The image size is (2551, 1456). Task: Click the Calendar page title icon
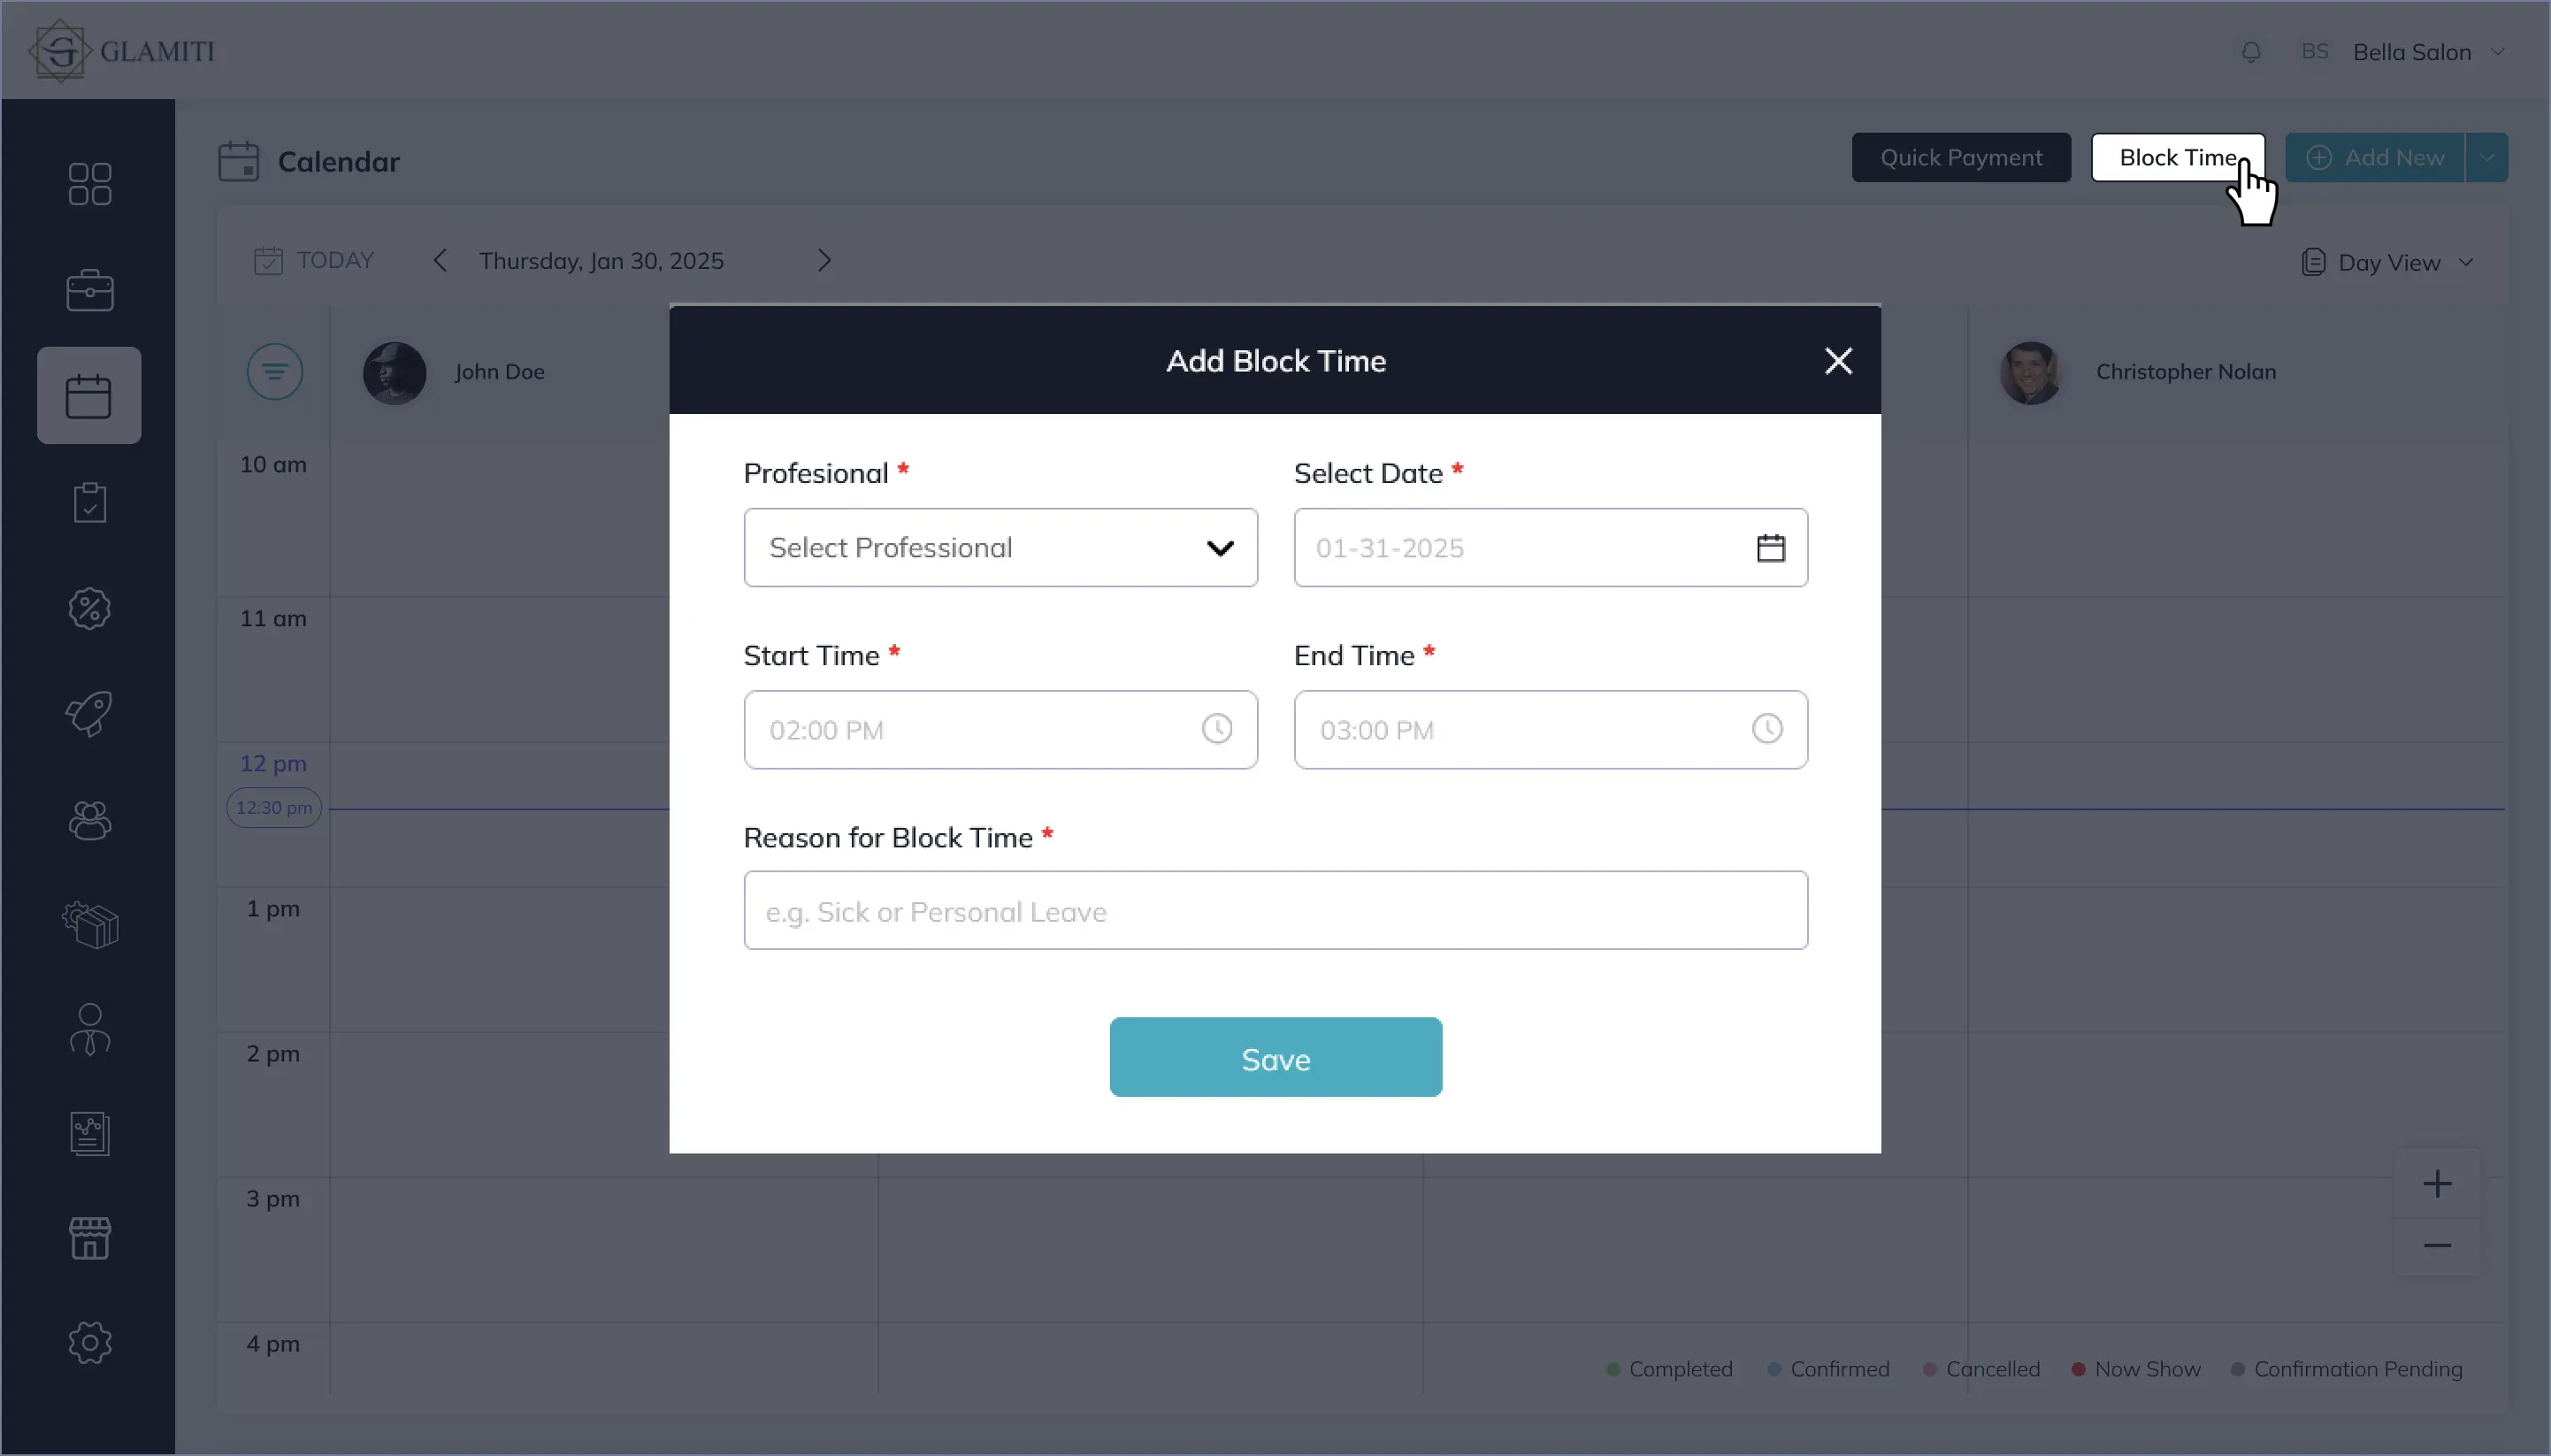[x=239, y=161]
